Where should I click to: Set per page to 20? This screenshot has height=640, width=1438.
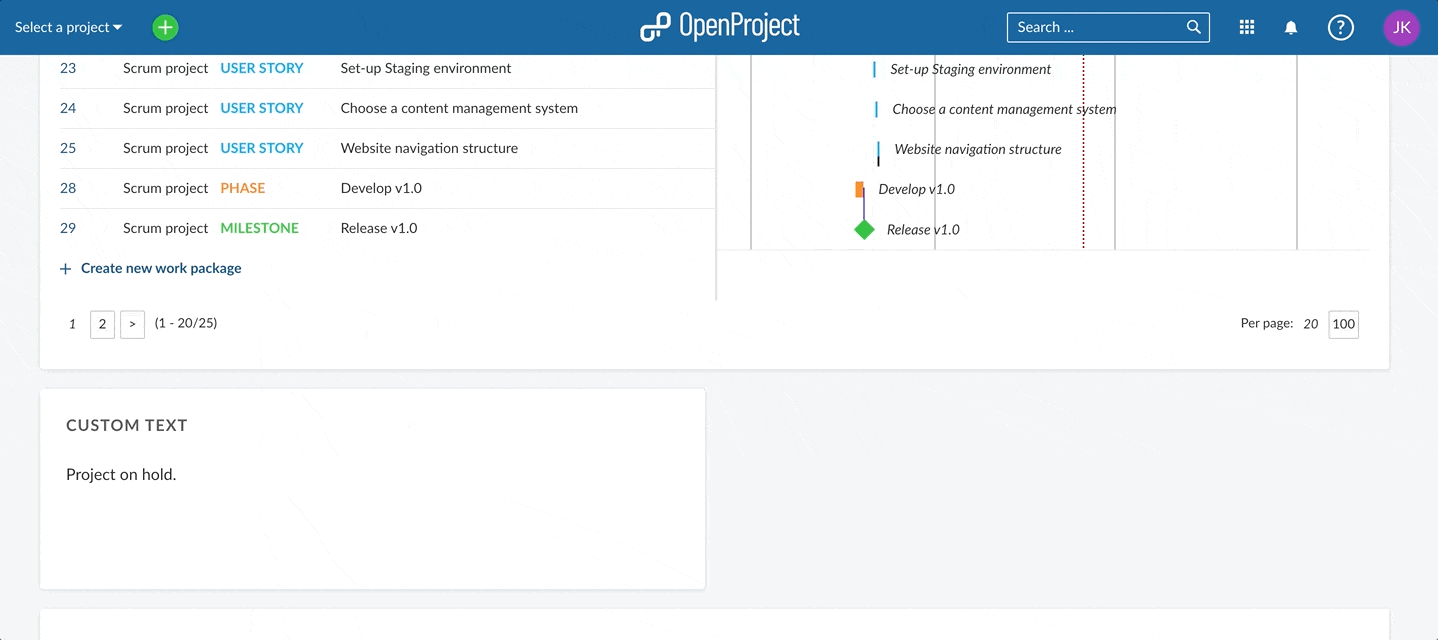pos(1310,324)
